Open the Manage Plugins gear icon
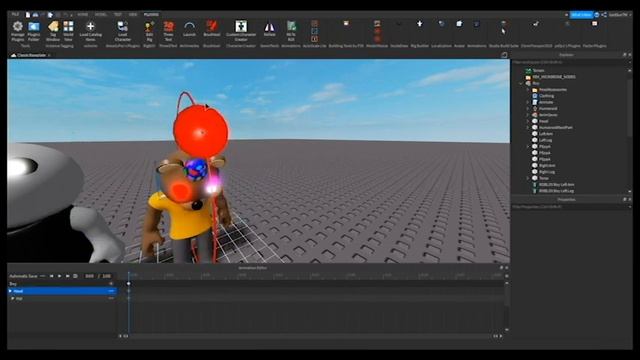This screenshot has height=360, width=640. point(18,27)
